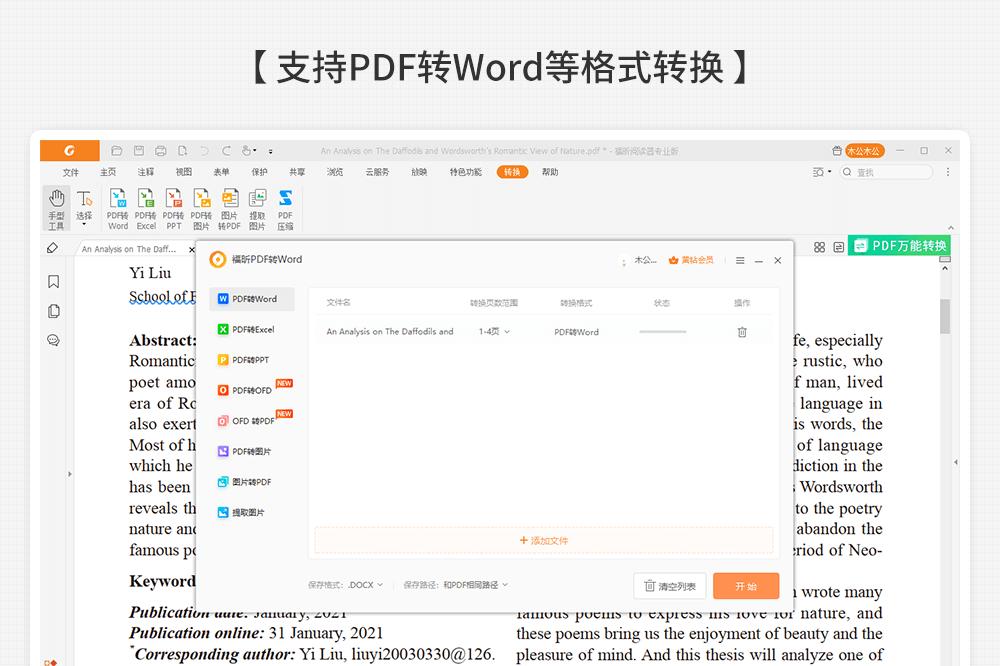Open the 帮助 tab
The image size is (1000, 666).
pos(550,172)
